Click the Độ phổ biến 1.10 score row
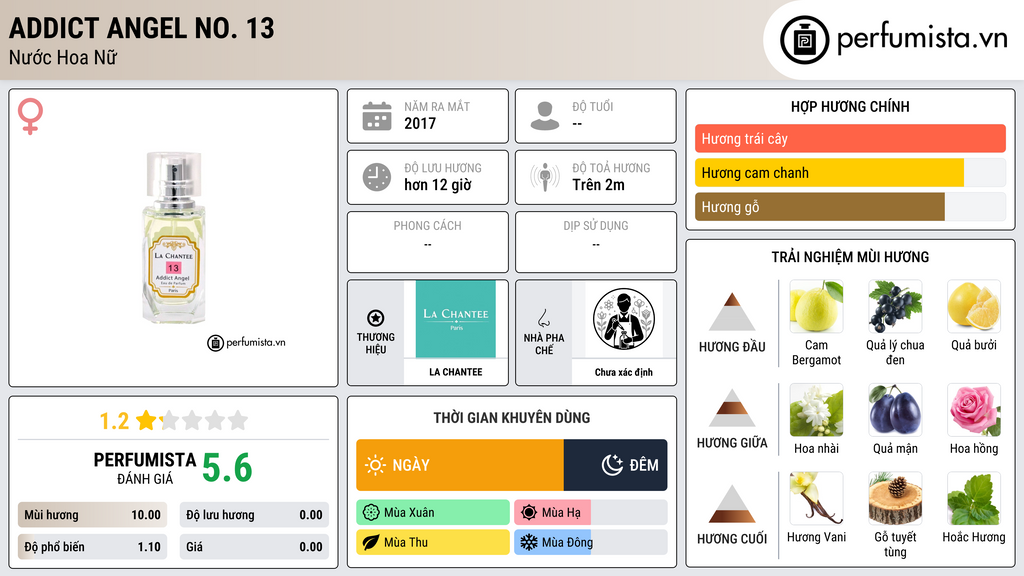This screenshot has height=576, width=1024. 92,547
